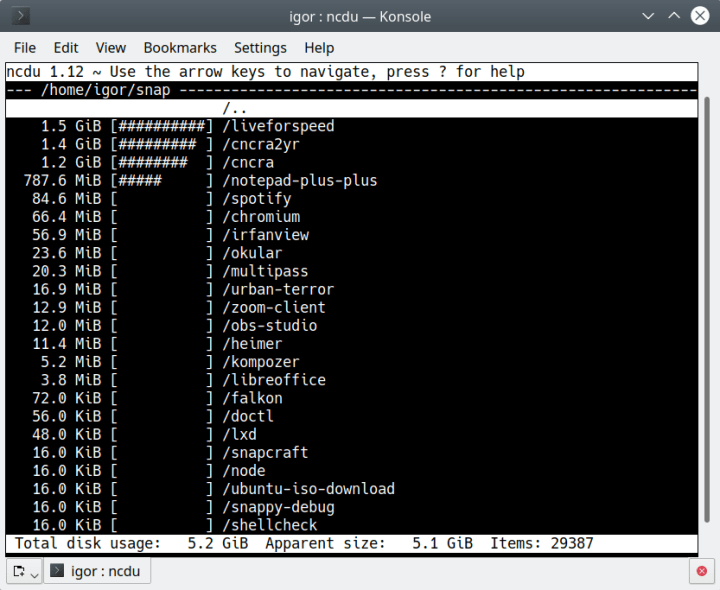Select the /libreoffice entry
Image resolution: width=720 pixels, height=590 pixels.
tap(352, 380)
